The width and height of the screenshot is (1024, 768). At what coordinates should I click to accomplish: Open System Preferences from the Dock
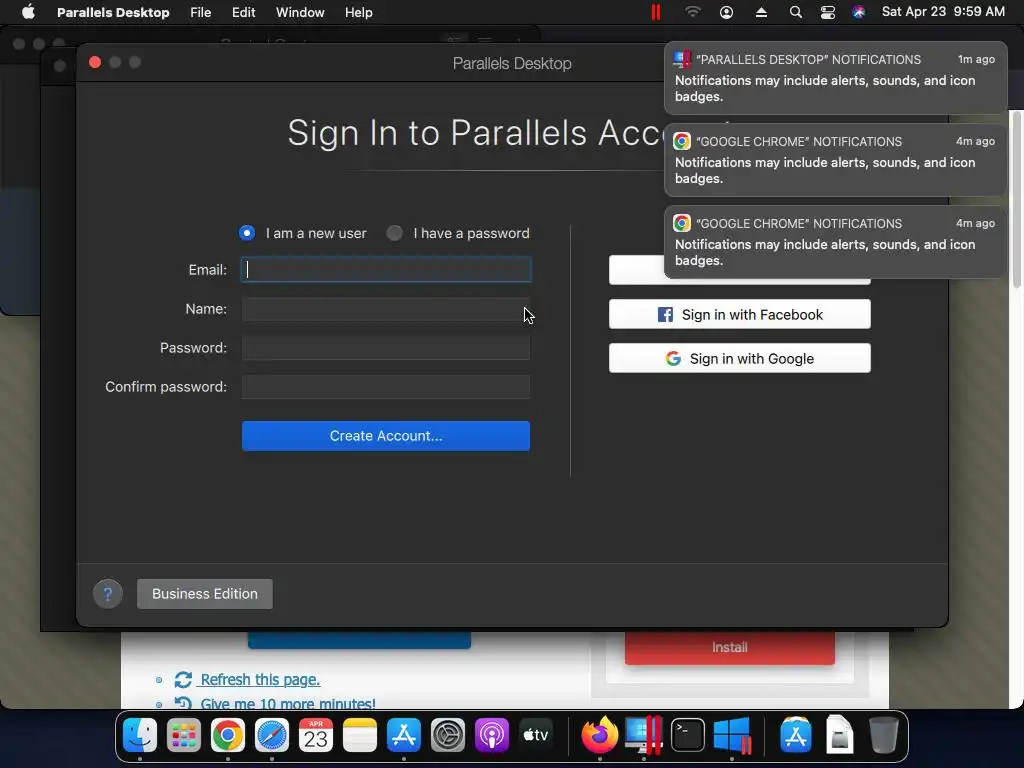click(x=447, y=735)
